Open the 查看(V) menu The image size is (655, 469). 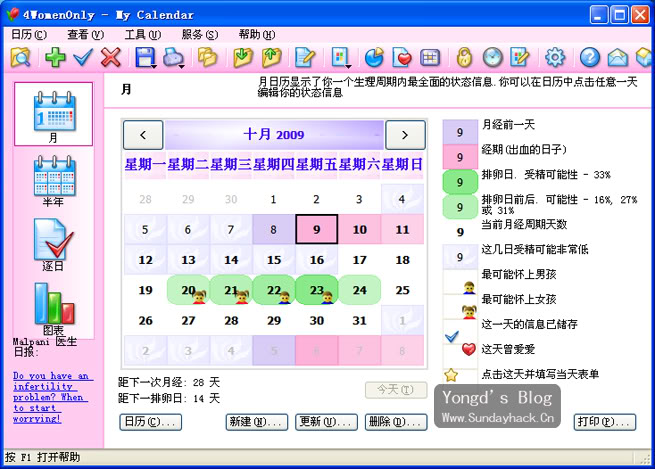coord(85,34)
